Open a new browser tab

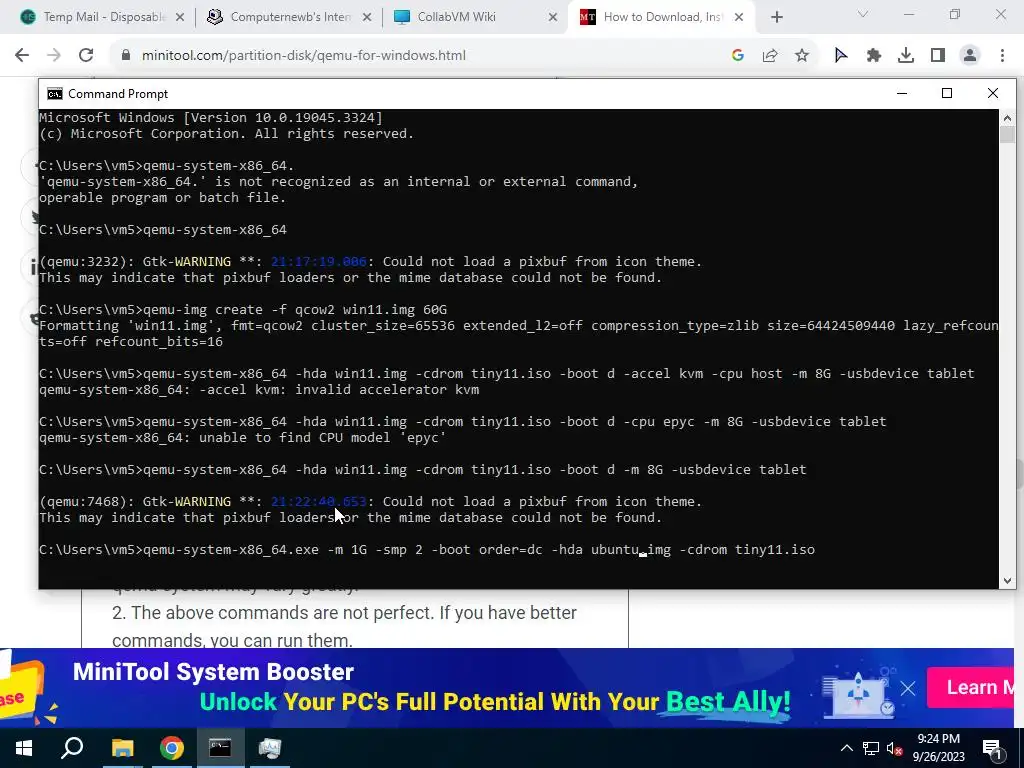(x=776, y=17)
